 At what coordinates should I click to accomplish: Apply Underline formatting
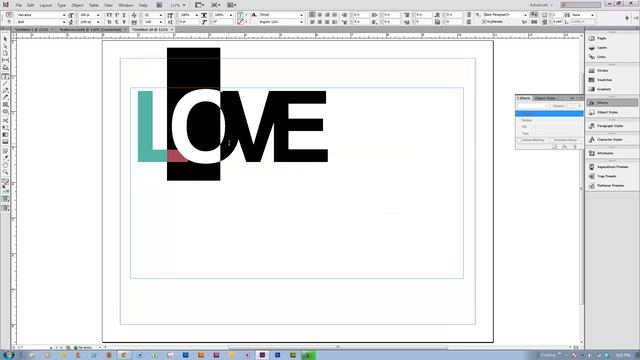pyautogui.click(x=124, y=15)
